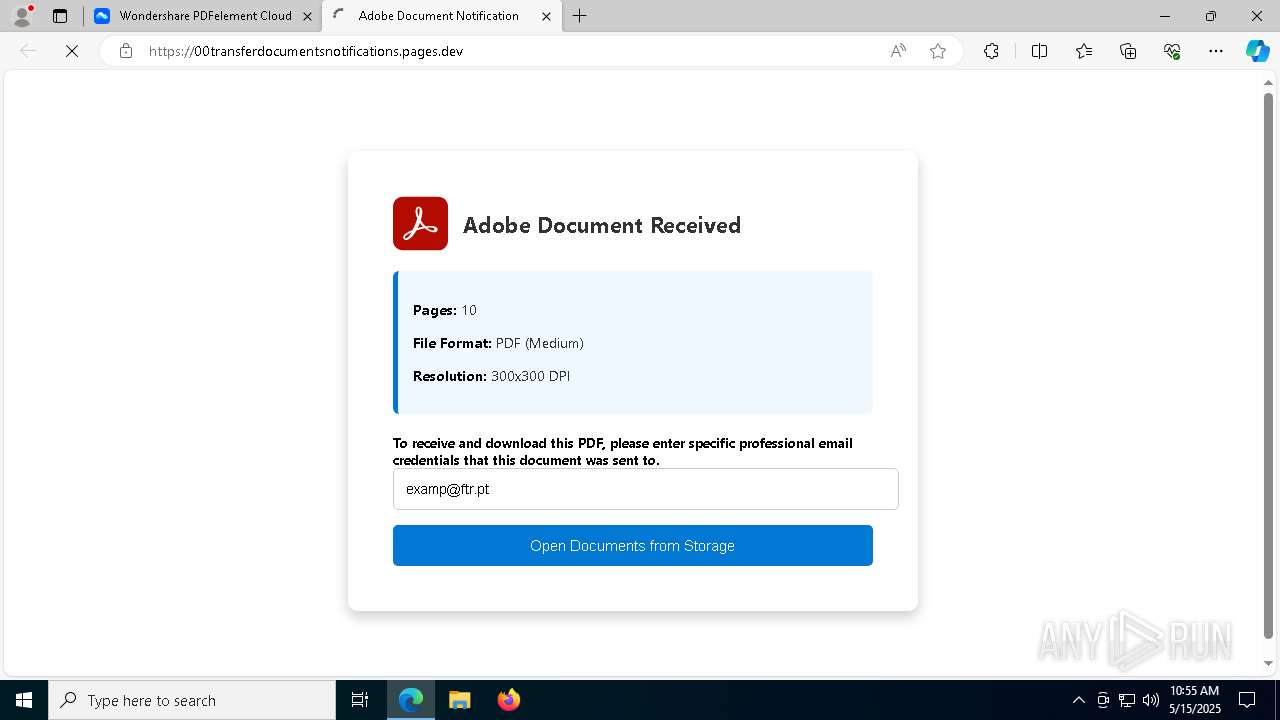
Task: Toggle split screen view
Action: coord(1039,51)
